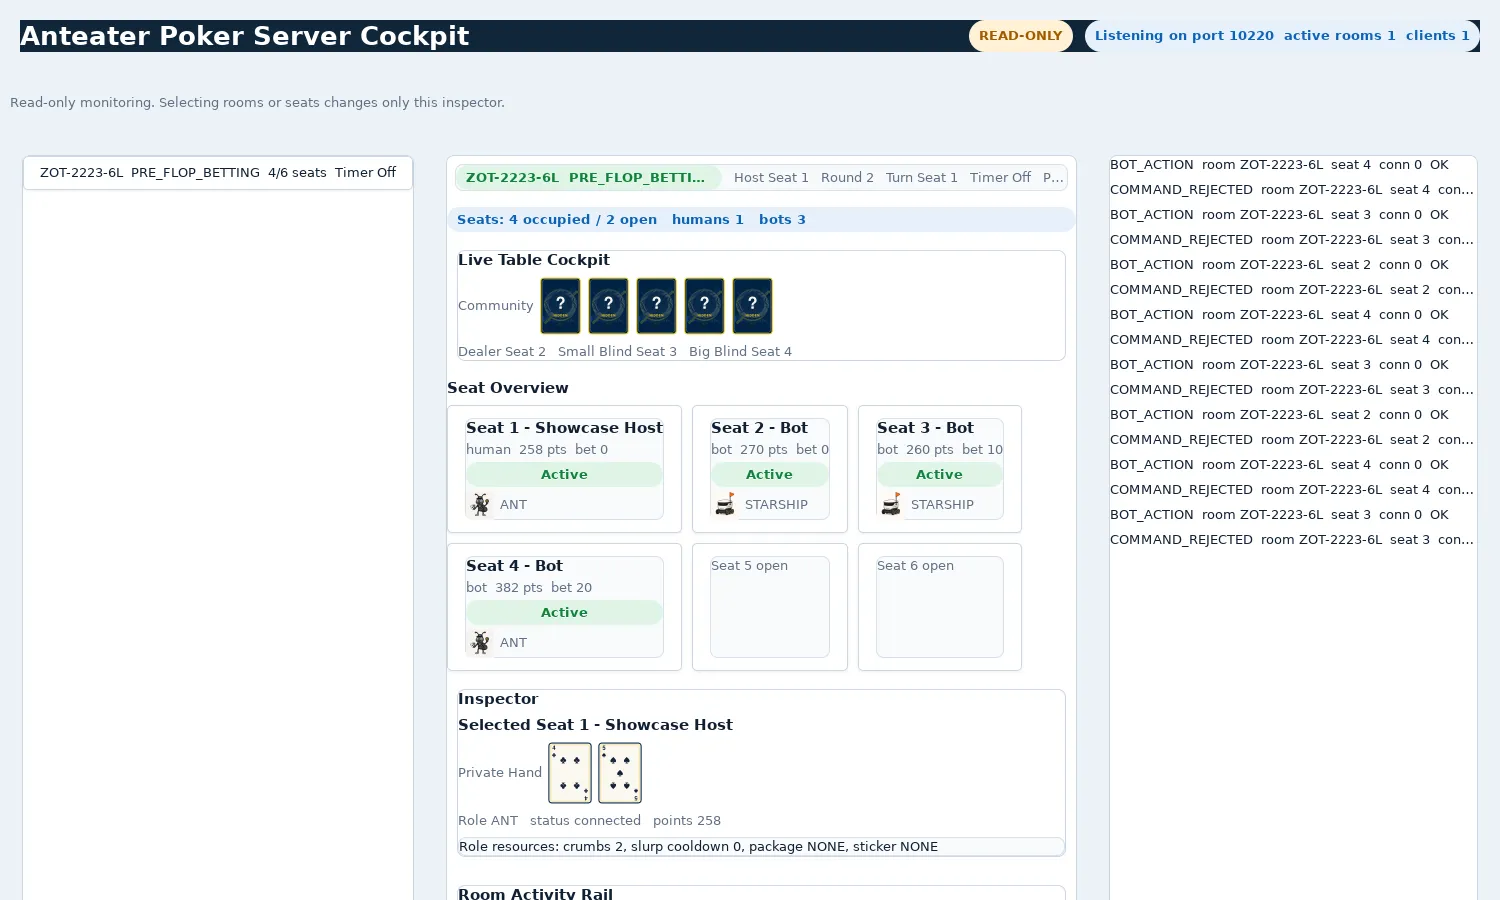Click the 'active rooms 1' header status

(1339, 36)
